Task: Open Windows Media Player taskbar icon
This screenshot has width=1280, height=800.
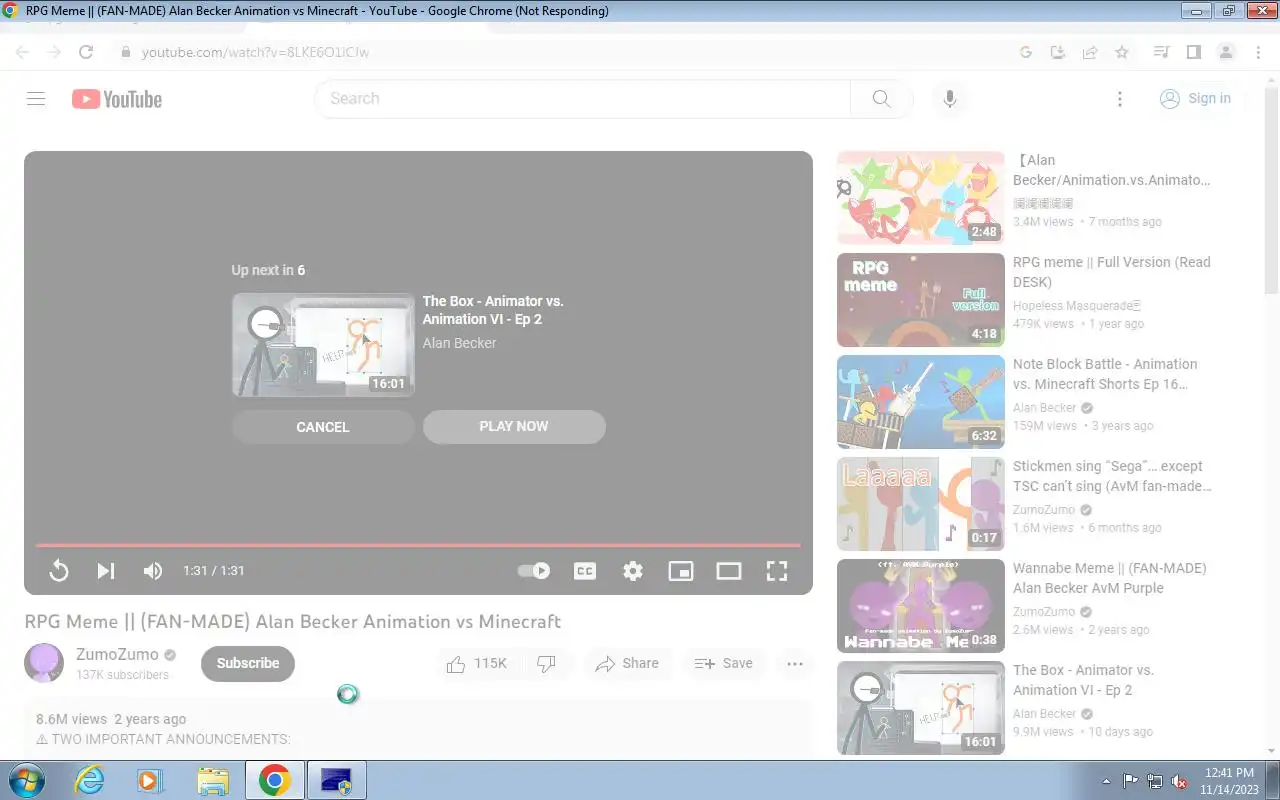Action: coord(151,780)
